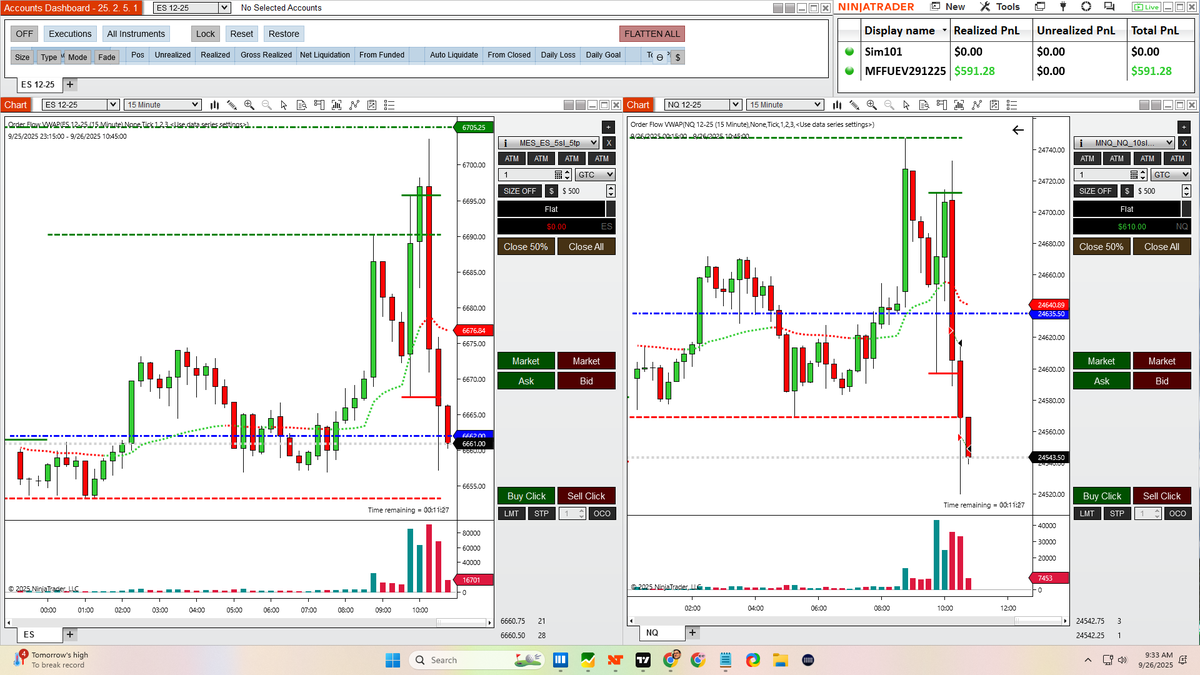The image size is (1200, 675).
Task: Open ES 12-25 instrument dropdown in Accounts Dashboard
Action: click(193, 7)
